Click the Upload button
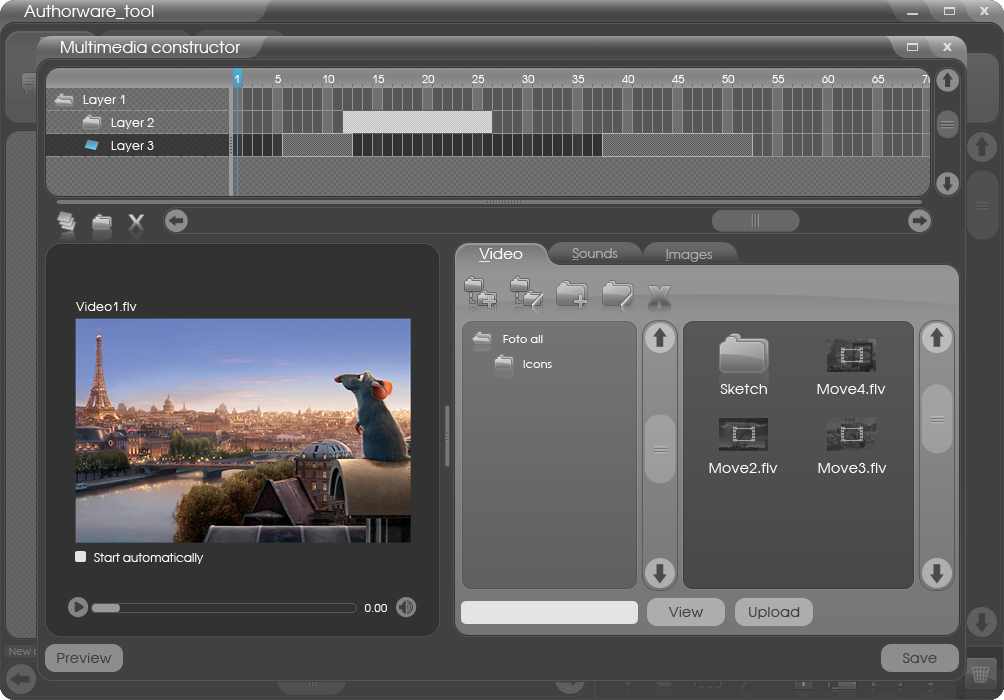1004x700 pixels. [773, 612]
